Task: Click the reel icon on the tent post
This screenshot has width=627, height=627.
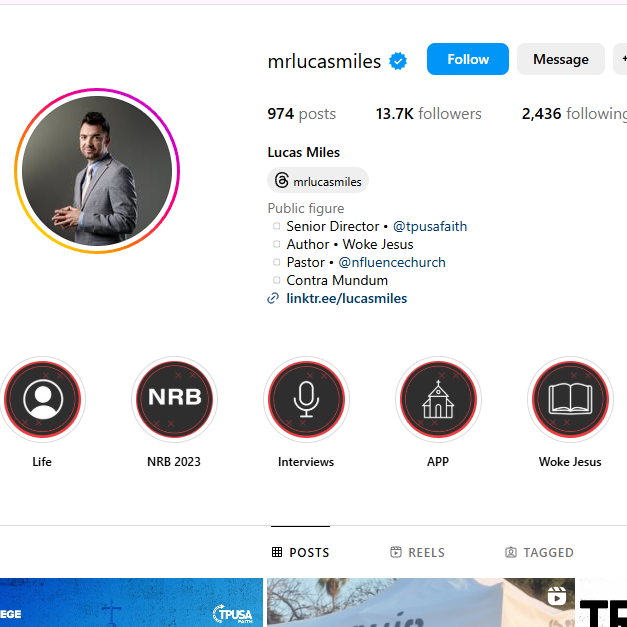Action: (557, 596)
